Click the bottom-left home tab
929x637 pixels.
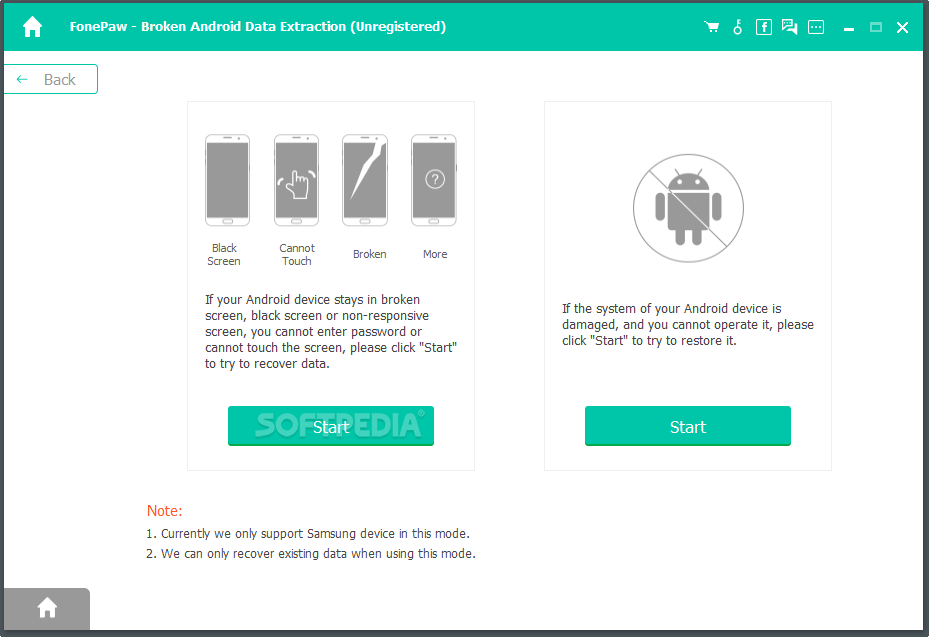click(47, 609)
